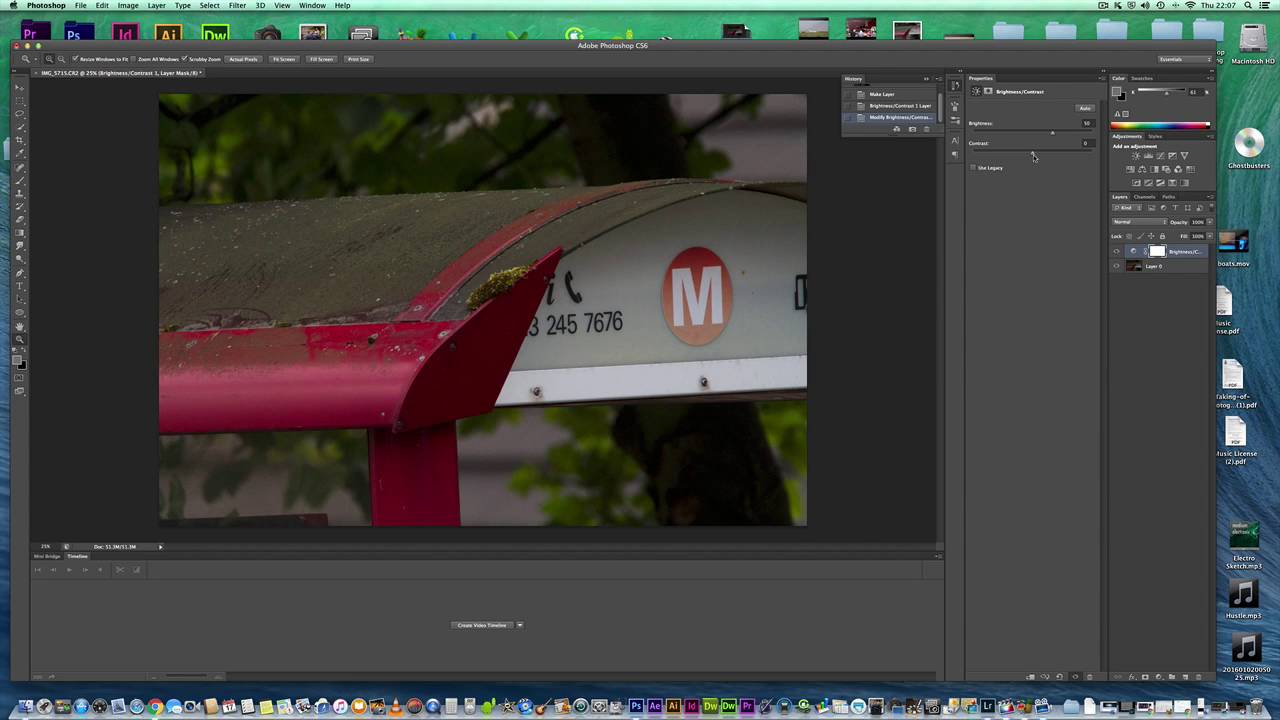Create new snapshot in History panel
Viewport: 1280px width, 720px height.
tap(912, 129)
